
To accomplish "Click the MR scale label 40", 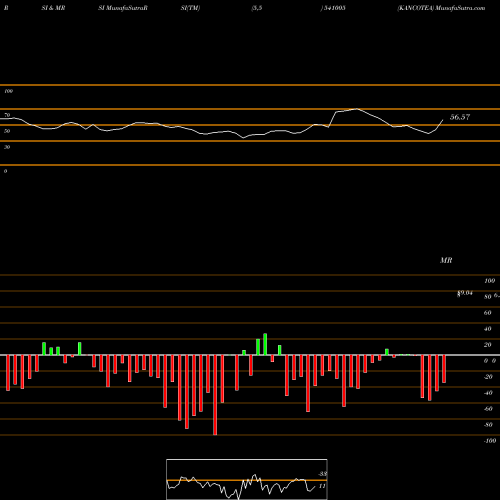I will coord(488,329).
